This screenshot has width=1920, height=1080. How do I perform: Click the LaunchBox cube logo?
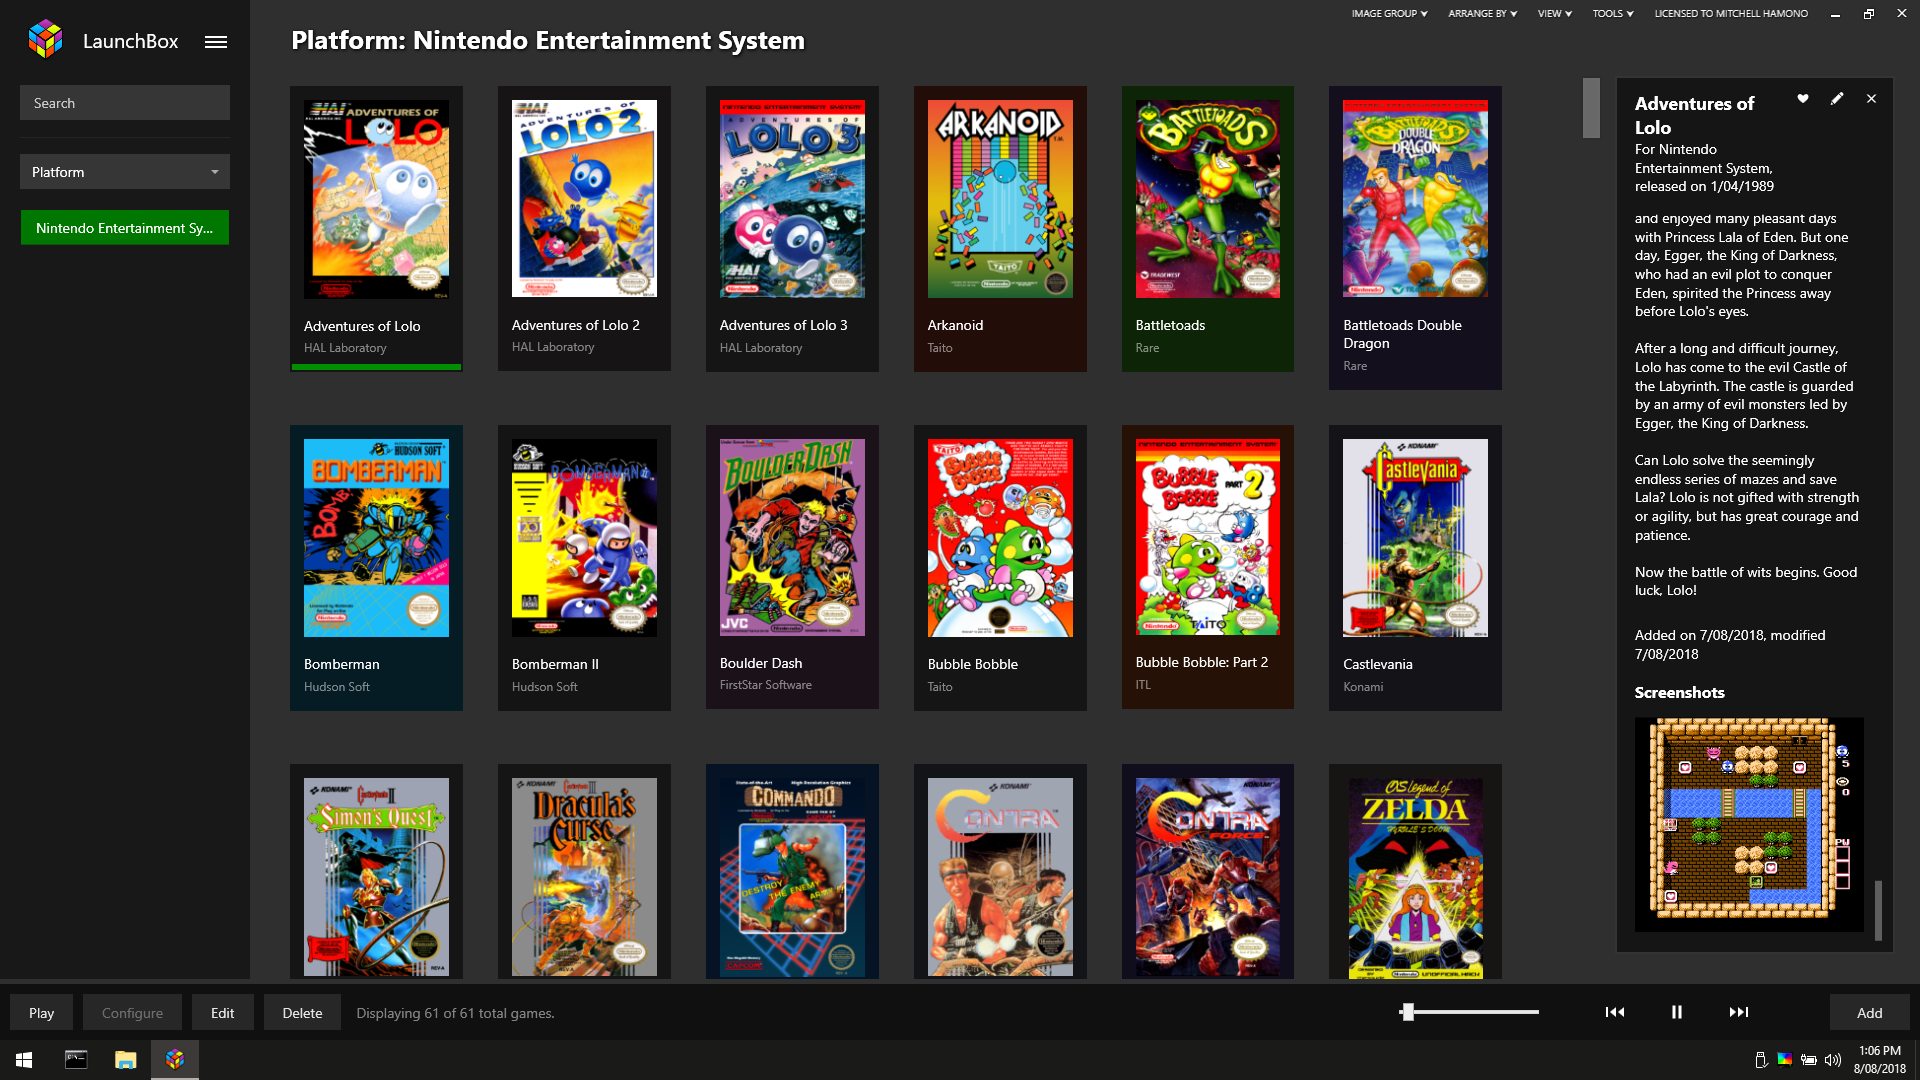click(46, 40)
